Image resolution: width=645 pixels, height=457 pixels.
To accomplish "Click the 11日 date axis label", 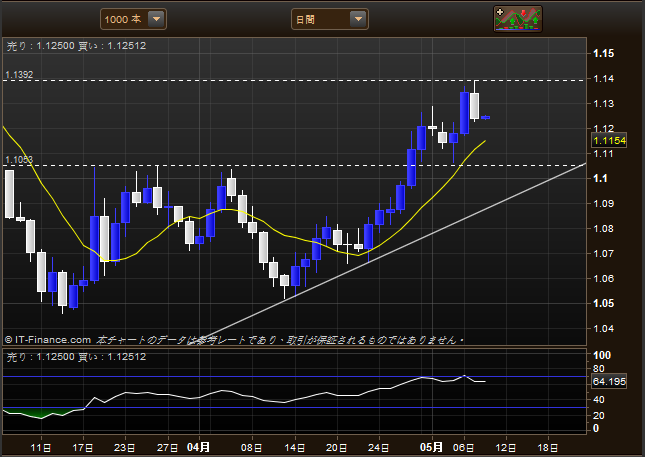I will click(41, 448).
